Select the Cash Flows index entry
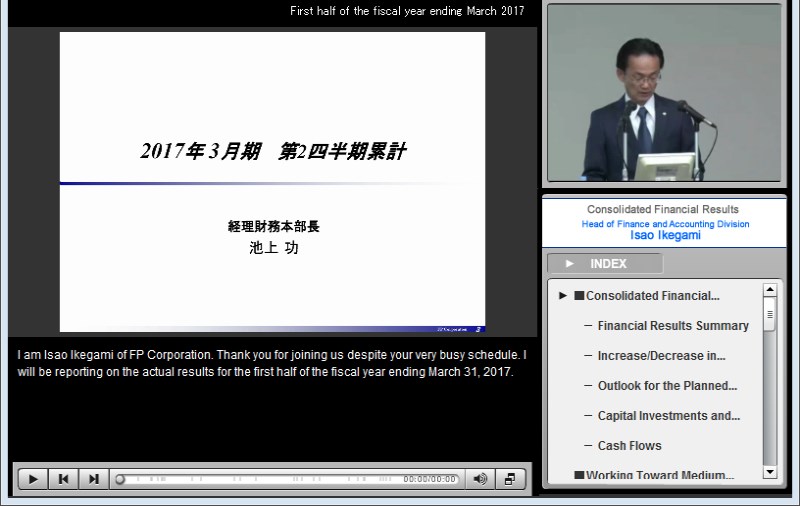 point(629,446)
